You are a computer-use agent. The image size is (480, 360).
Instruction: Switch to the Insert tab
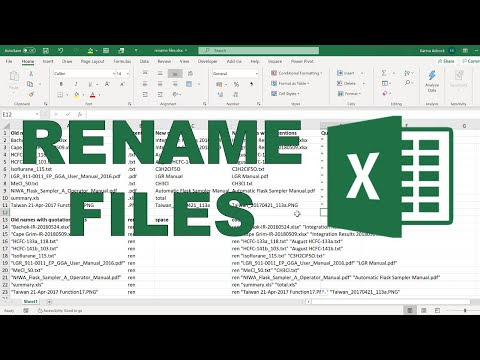48,61
